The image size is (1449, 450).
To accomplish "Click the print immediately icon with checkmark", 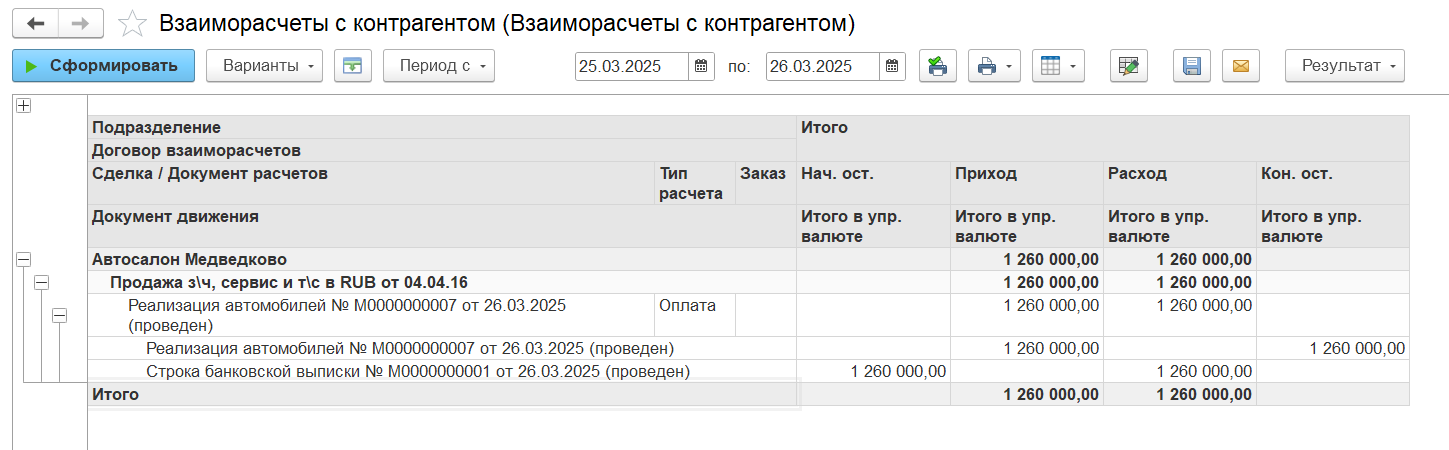I will click(x=937, y=66).
